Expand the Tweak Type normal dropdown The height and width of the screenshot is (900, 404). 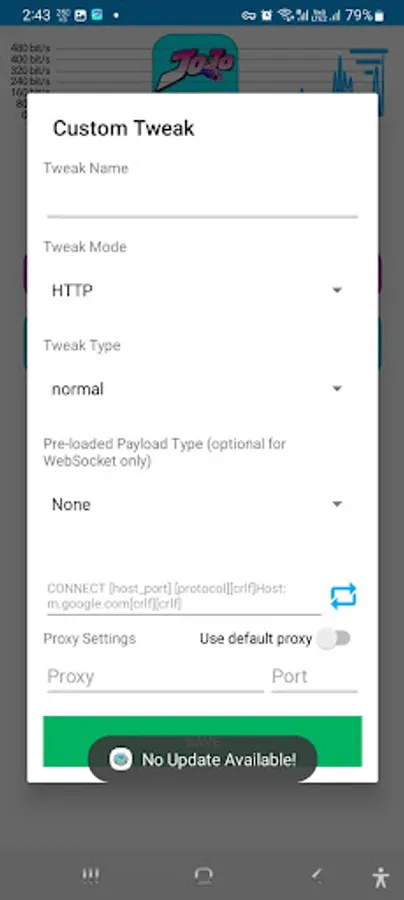click(x=197, y=389)
